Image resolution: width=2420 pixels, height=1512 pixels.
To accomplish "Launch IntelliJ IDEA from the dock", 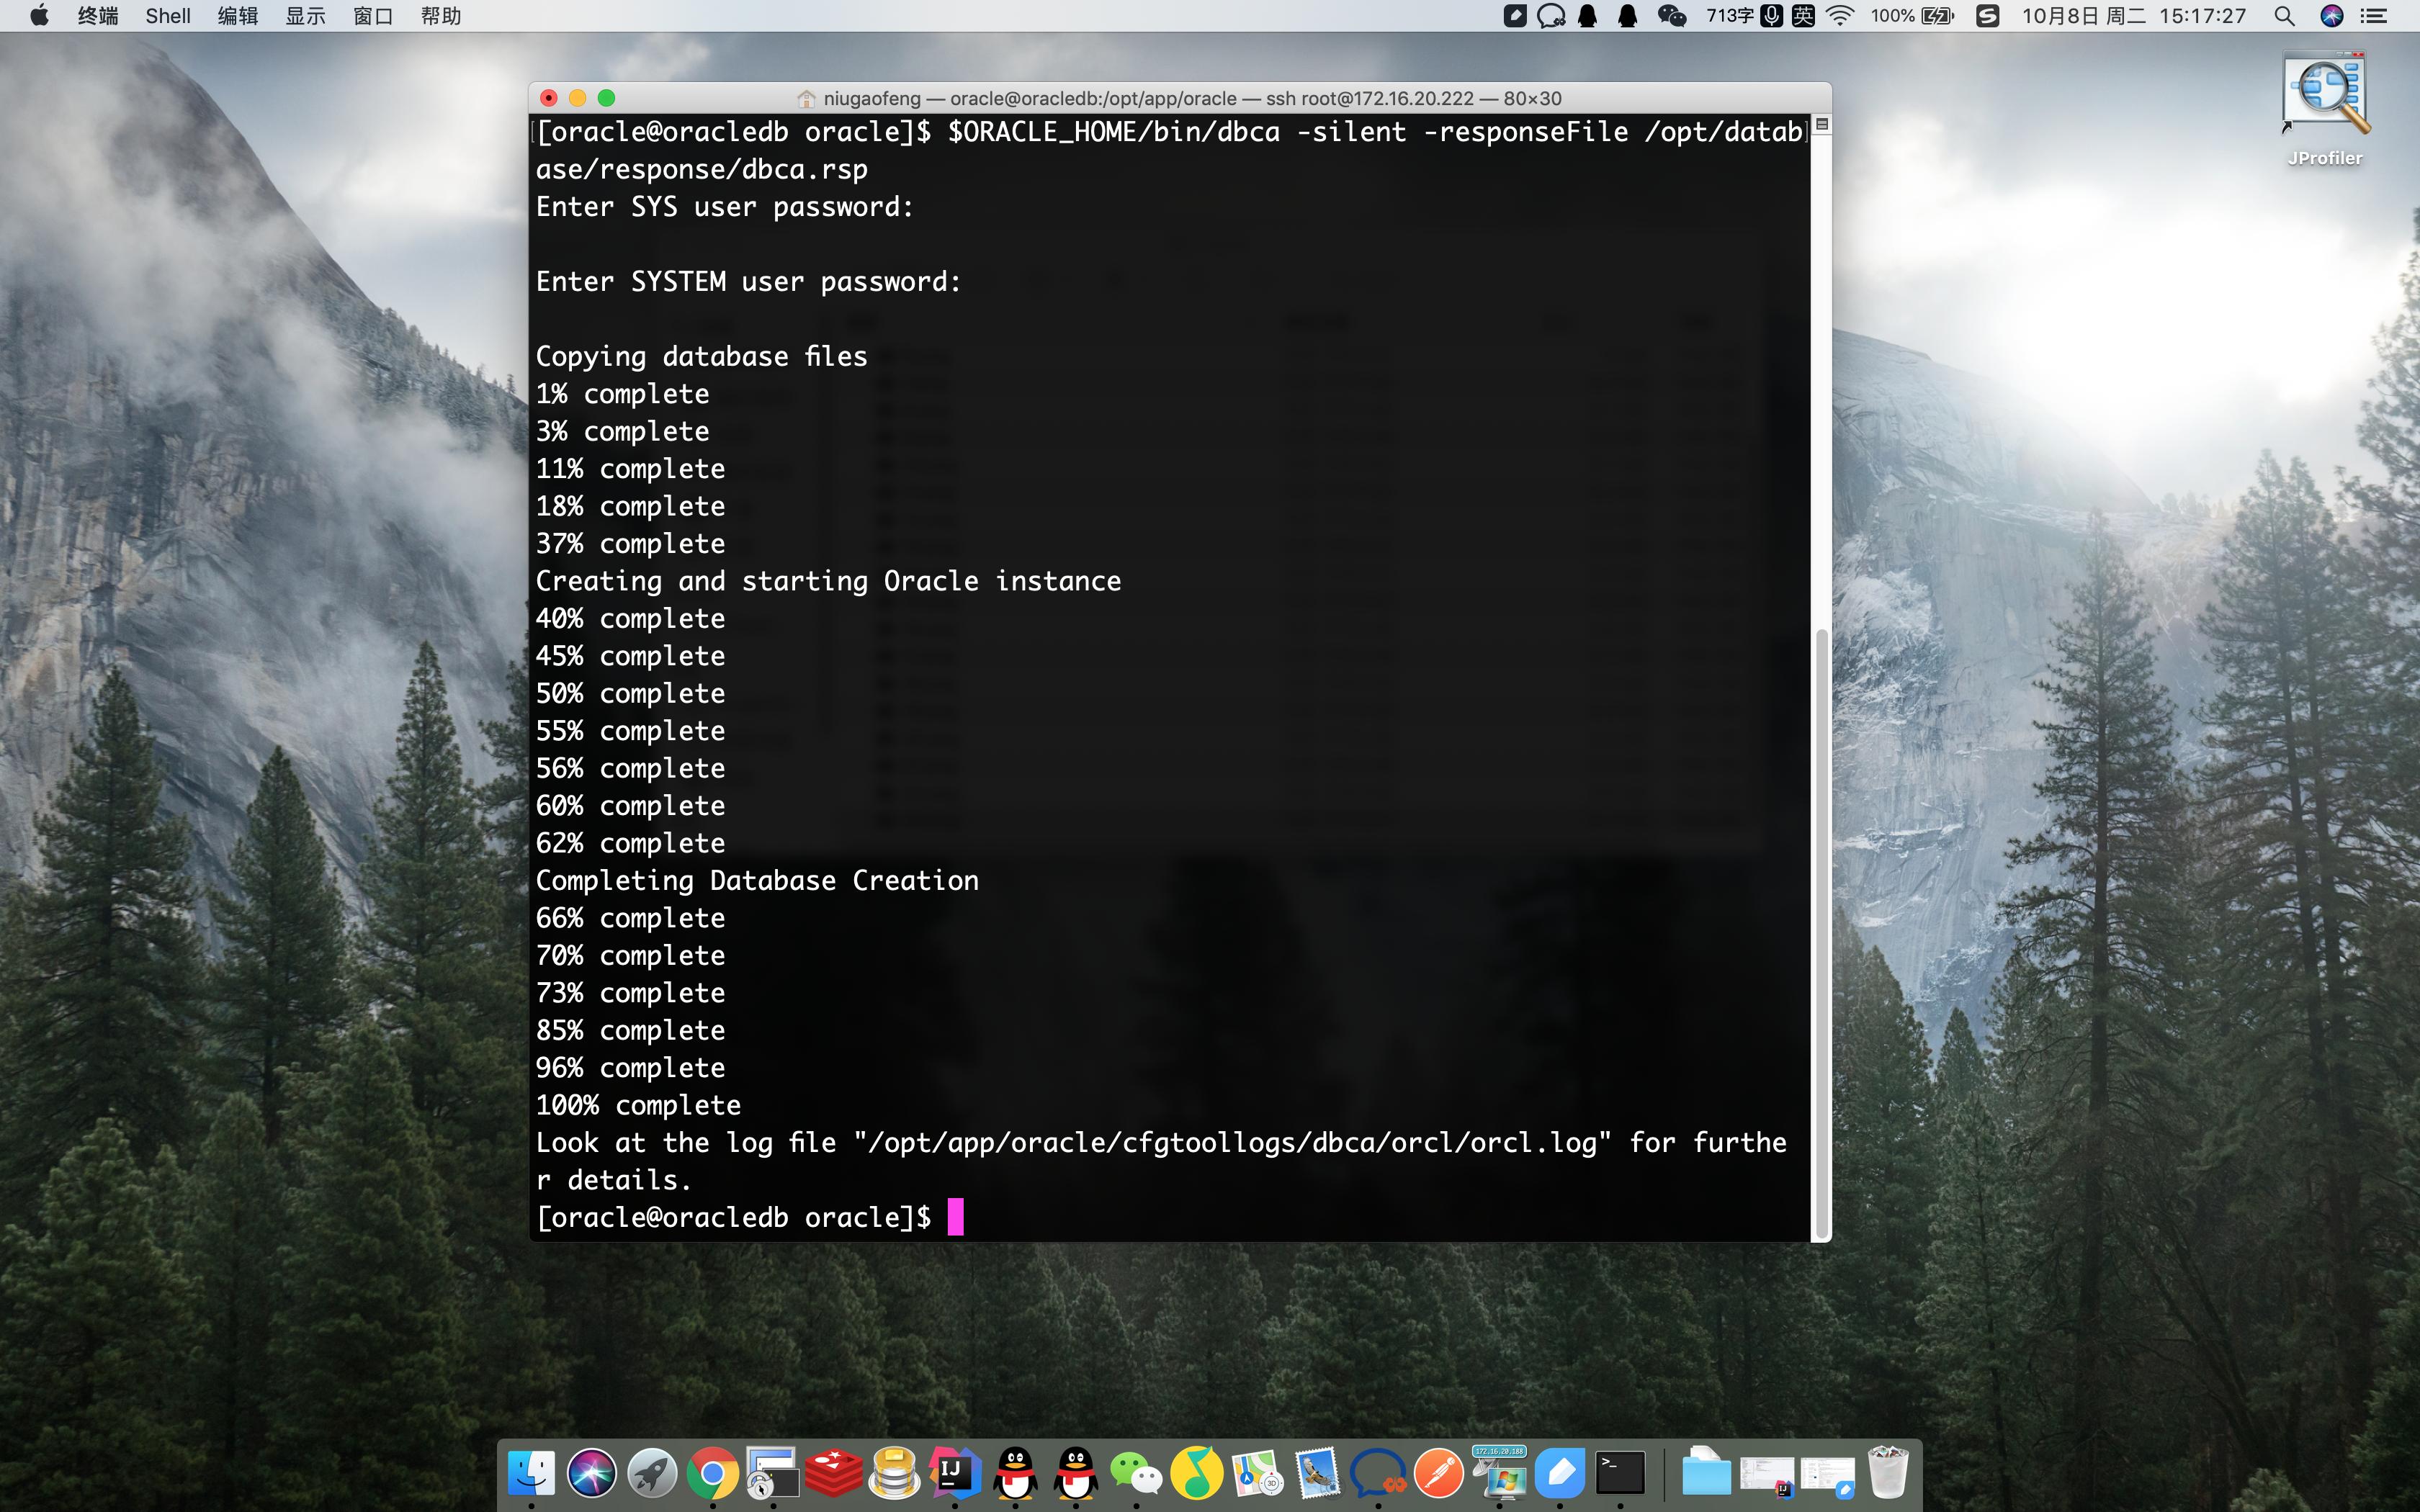I will [x=954, y=1474].
